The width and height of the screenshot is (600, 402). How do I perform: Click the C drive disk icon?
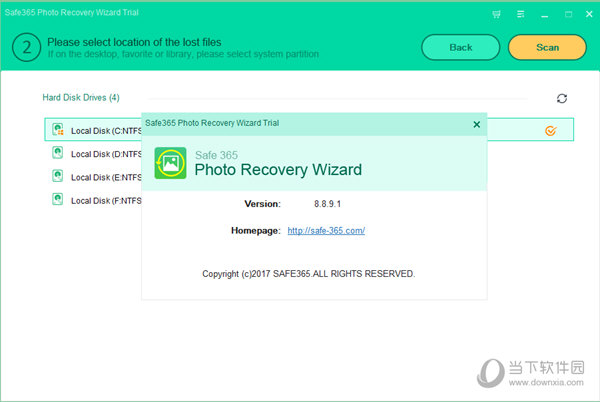point(58,129)
